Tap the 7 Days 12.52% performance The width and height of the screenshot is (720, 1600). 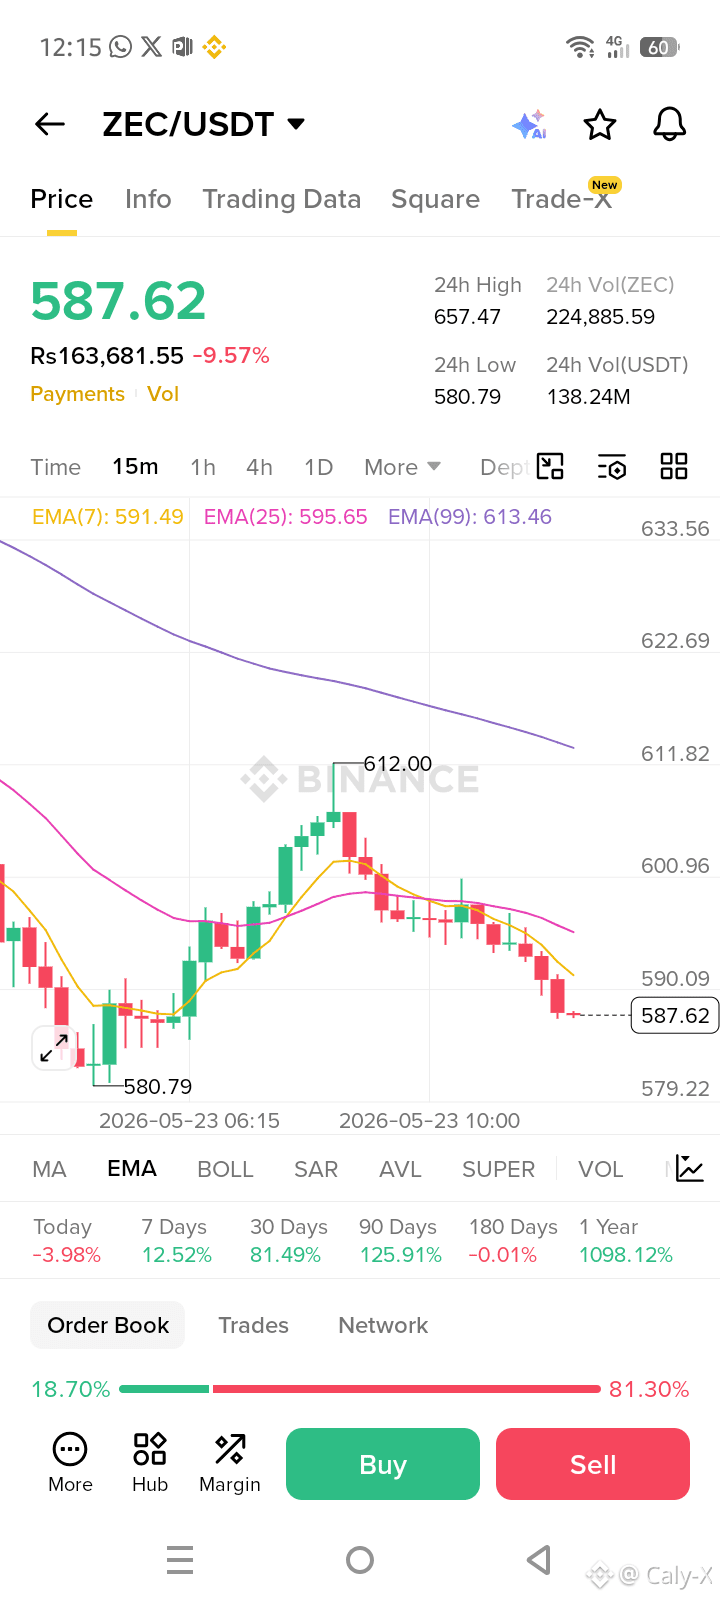tap(176, 1240)
